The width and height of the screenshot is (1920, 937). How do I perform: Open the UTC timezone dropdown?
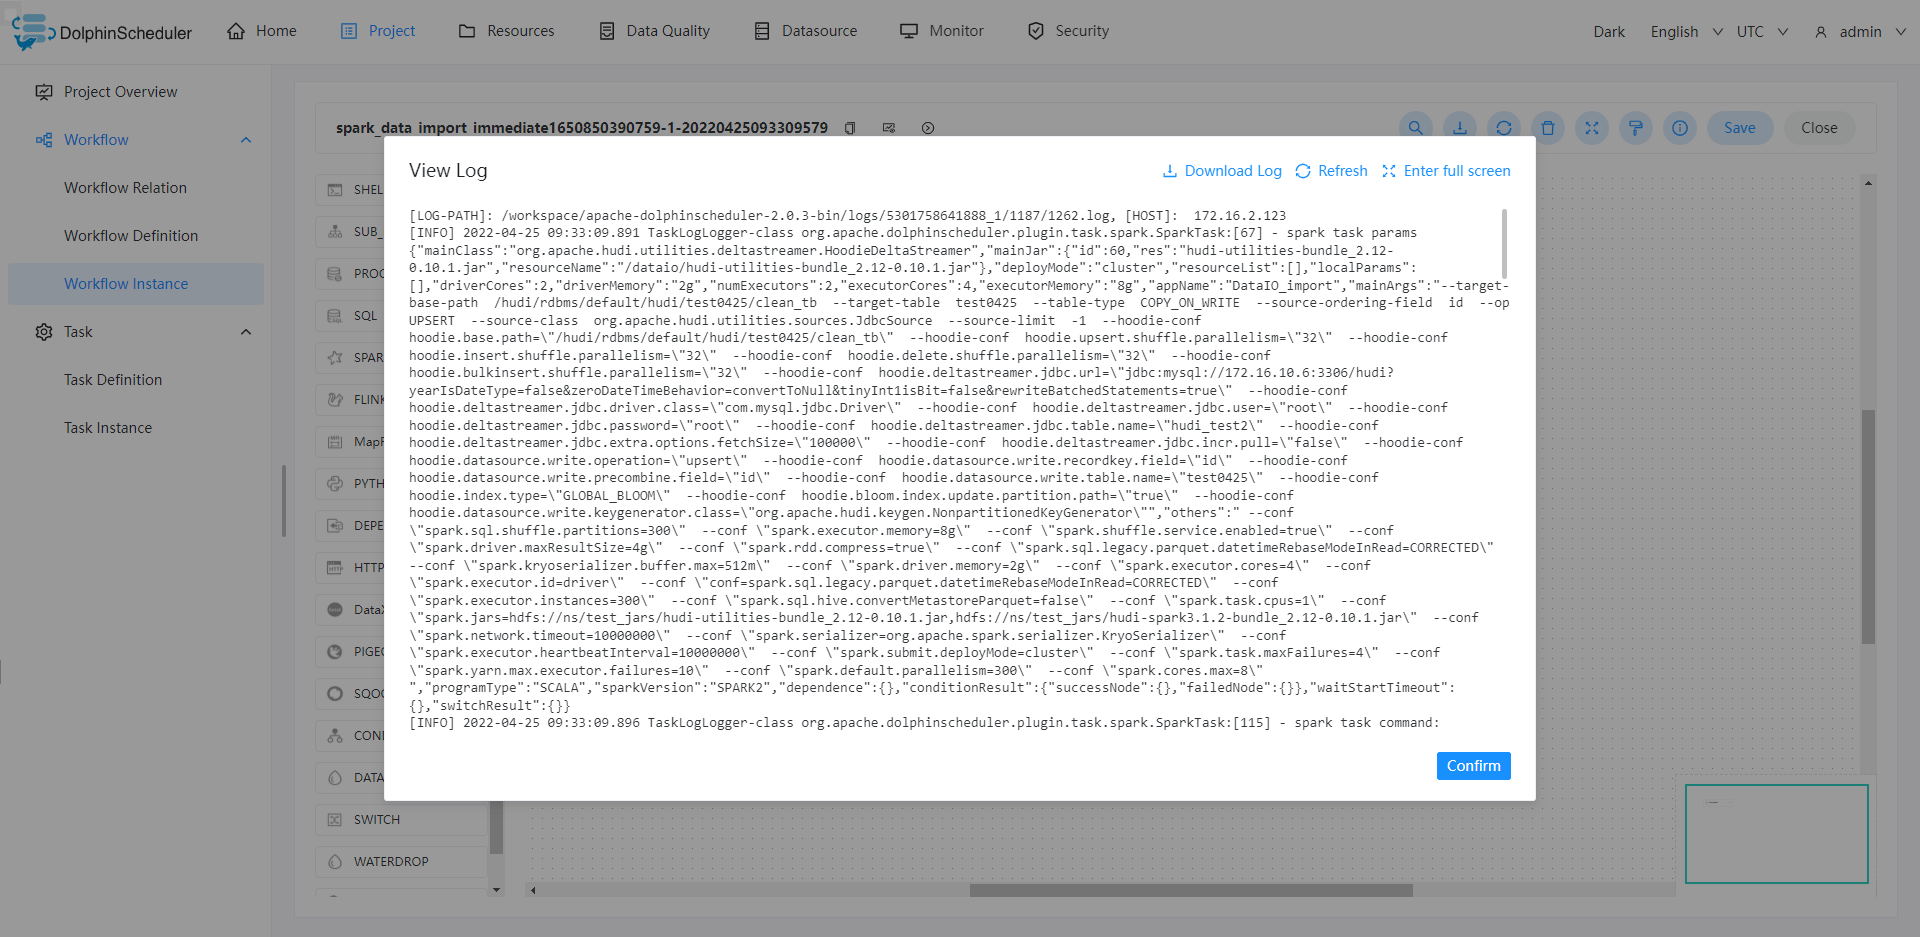coord(1762,32)
